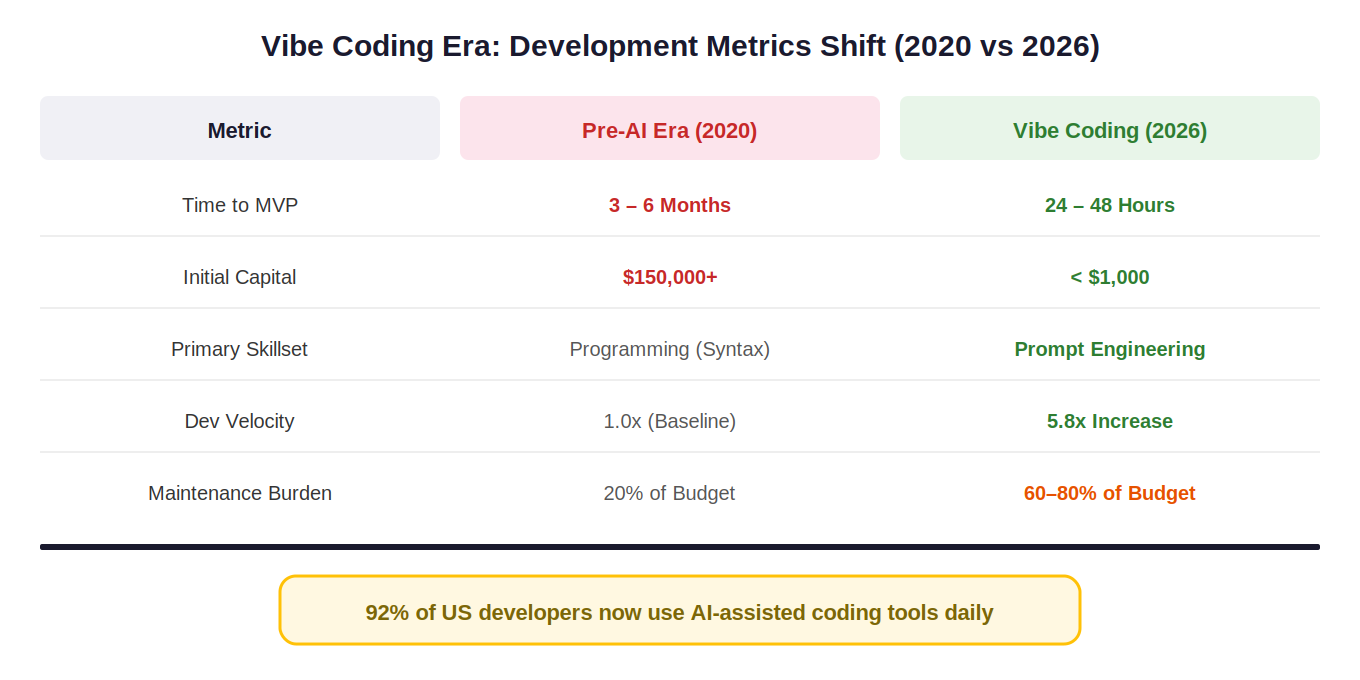1360x680 pixels.
Task: Click the '$150,000+' value
Action: coord(669,277)
